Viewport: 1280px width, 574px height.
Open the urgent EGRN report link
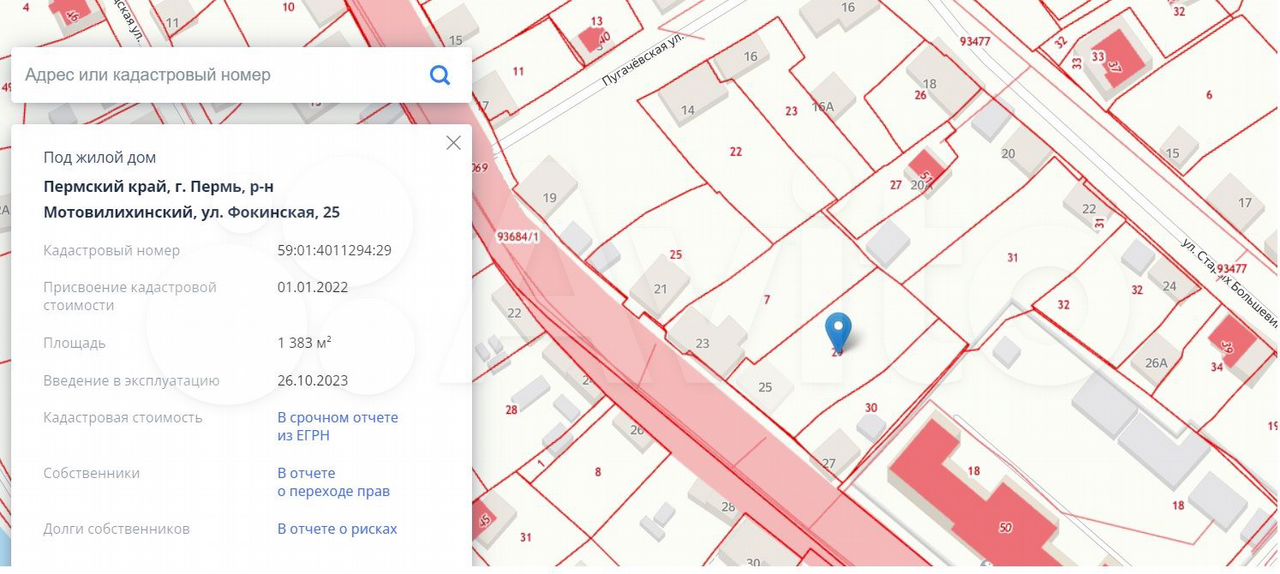pyautogui.click(x=337, y=426)
